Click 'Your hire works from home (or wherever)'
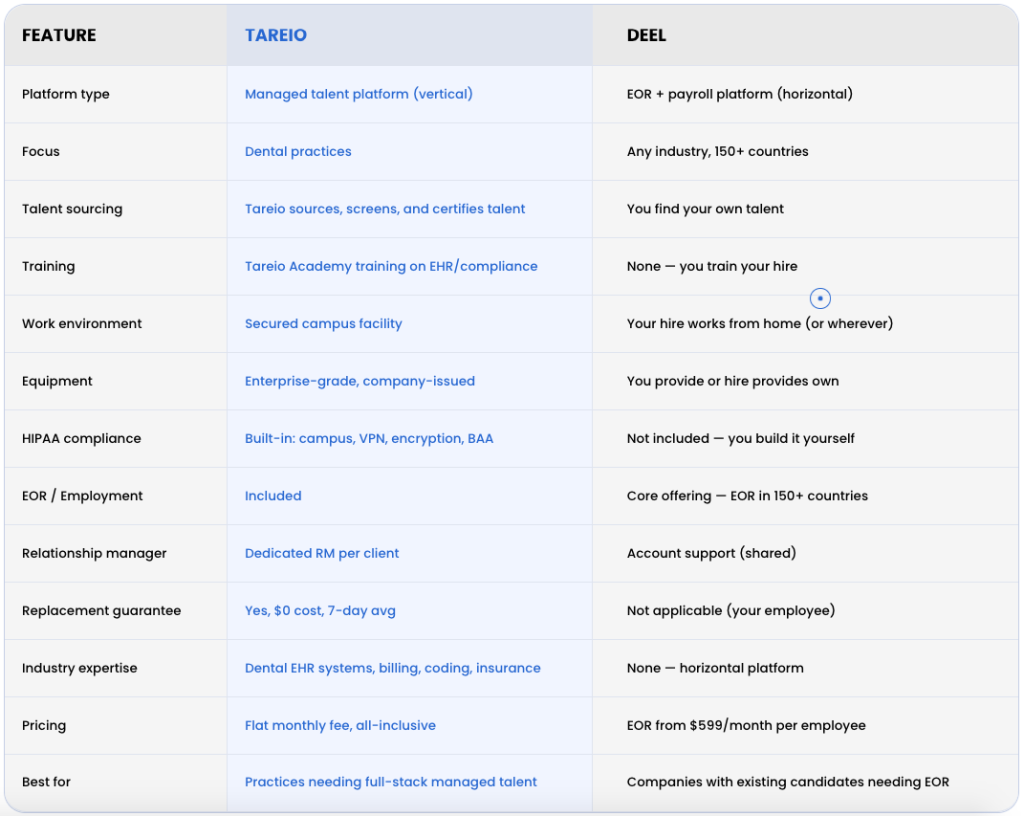Viewport: 1024px width, 816px height. tap(760, 324)
